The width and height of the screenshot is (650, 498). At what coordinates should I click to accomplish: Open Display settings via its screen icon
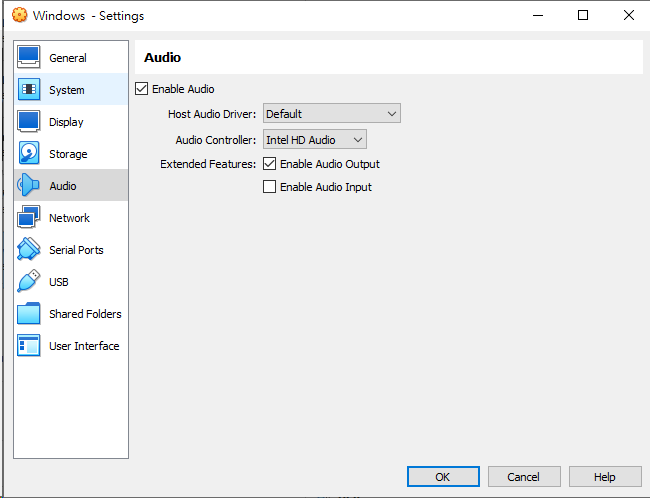click(x=29, y=122)
